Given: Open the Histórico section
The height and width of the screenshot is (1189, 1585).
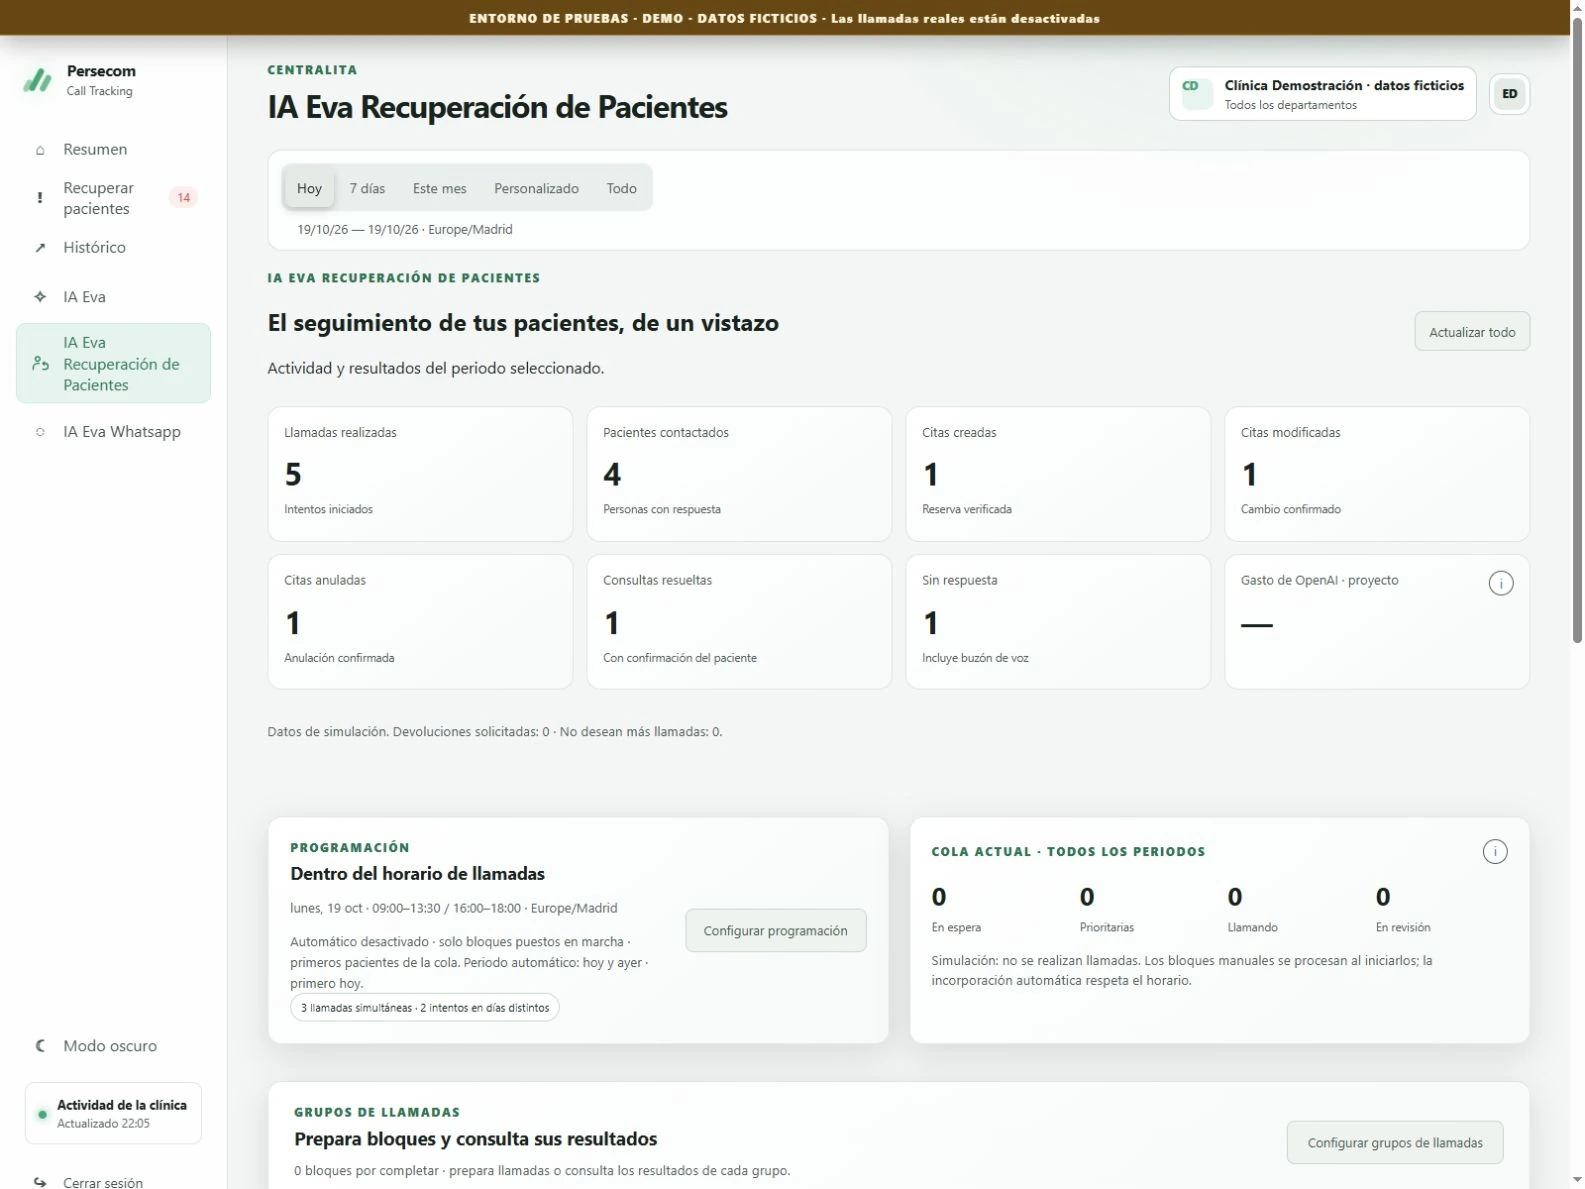Looking at the screenshot, I should click(113, 247).
